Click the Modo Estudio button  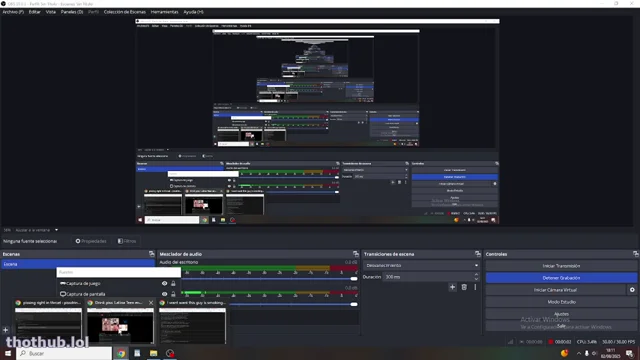561,302
